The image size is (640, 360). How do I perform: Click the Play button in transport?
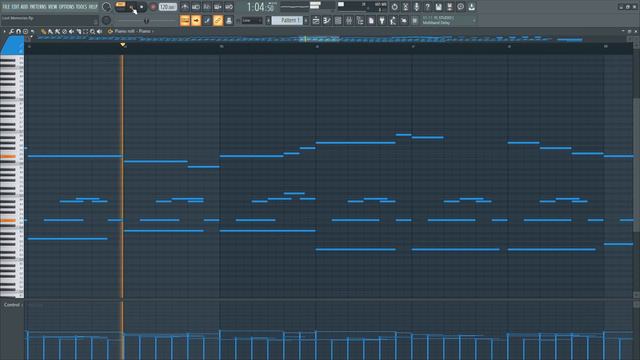point(132,7)
